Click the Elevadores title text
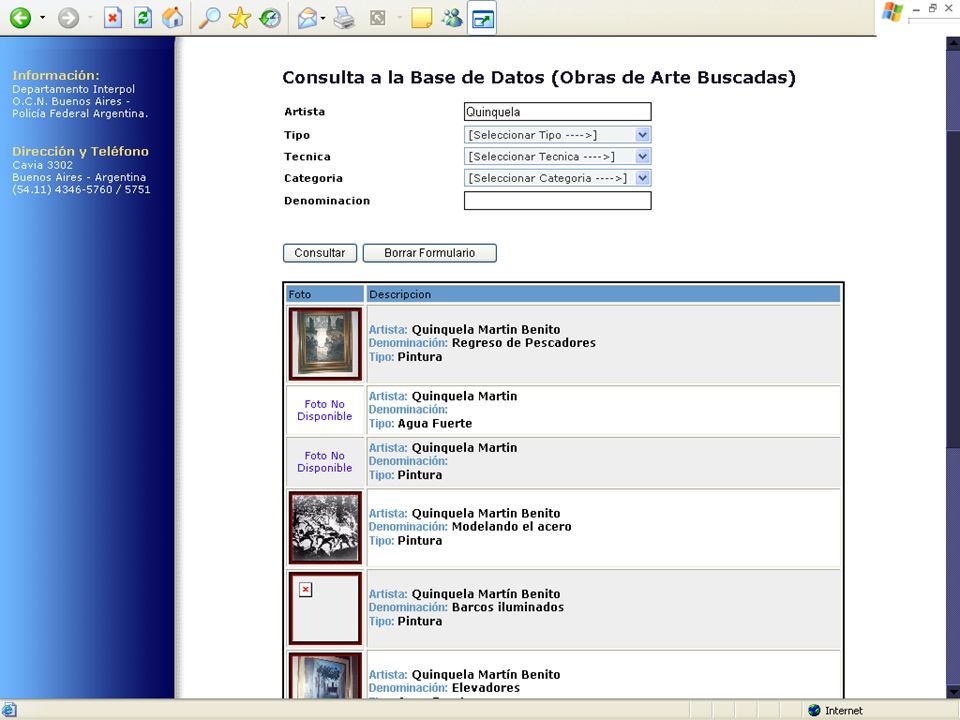The height and width of the screenshot is (720, 960). point(486,688)
